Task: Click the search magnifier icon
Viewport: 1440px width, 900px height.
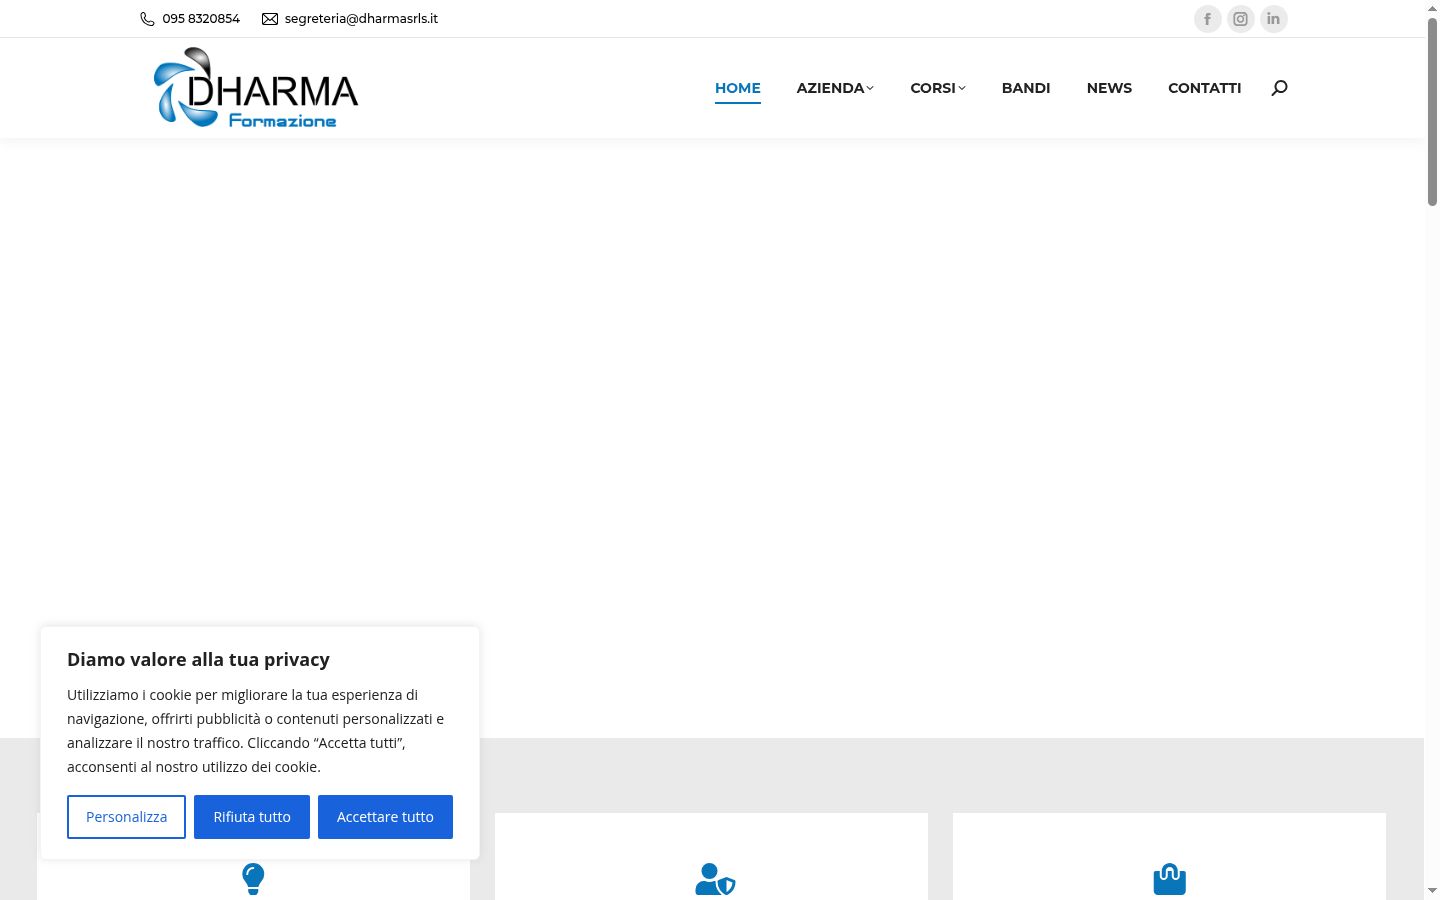Action: coord(1279,88)
